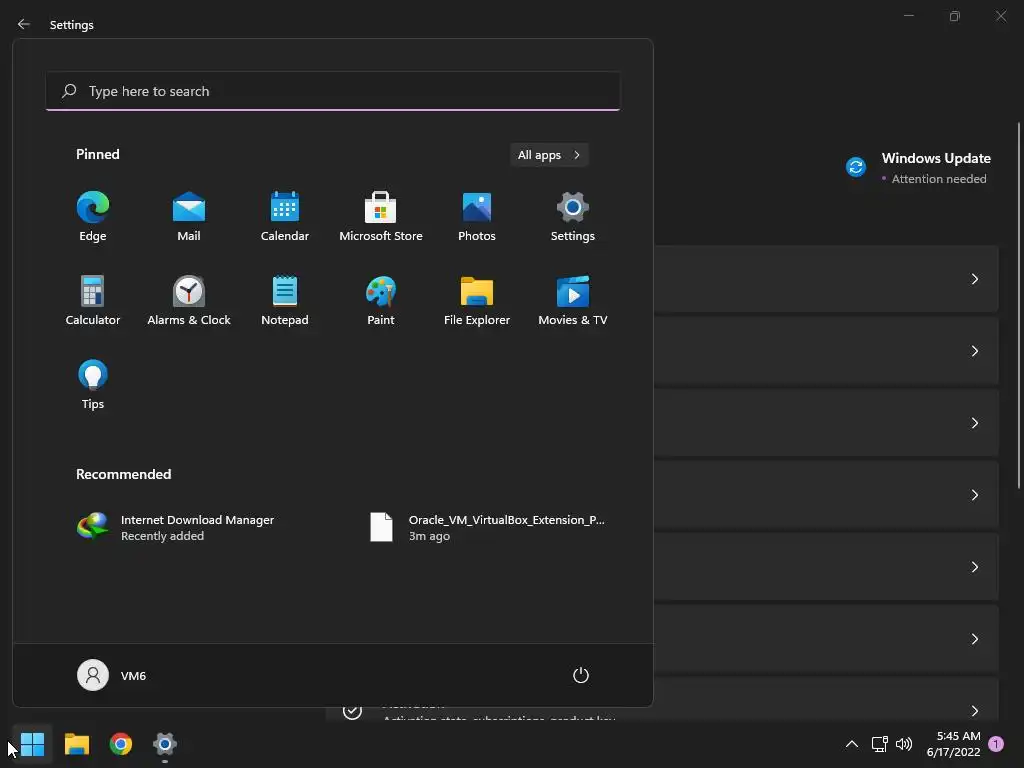Open the network icon in system tray
Viewport: 1024px width, 768px height.
879,744
